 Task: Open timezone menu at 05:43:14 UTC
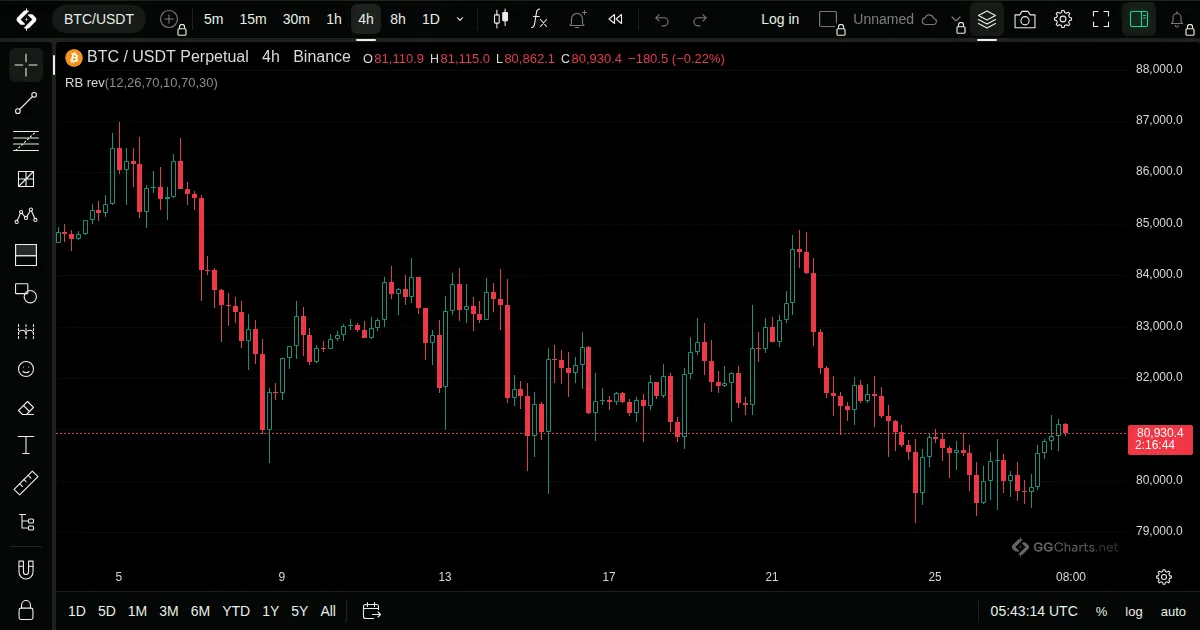point(1034,611)
